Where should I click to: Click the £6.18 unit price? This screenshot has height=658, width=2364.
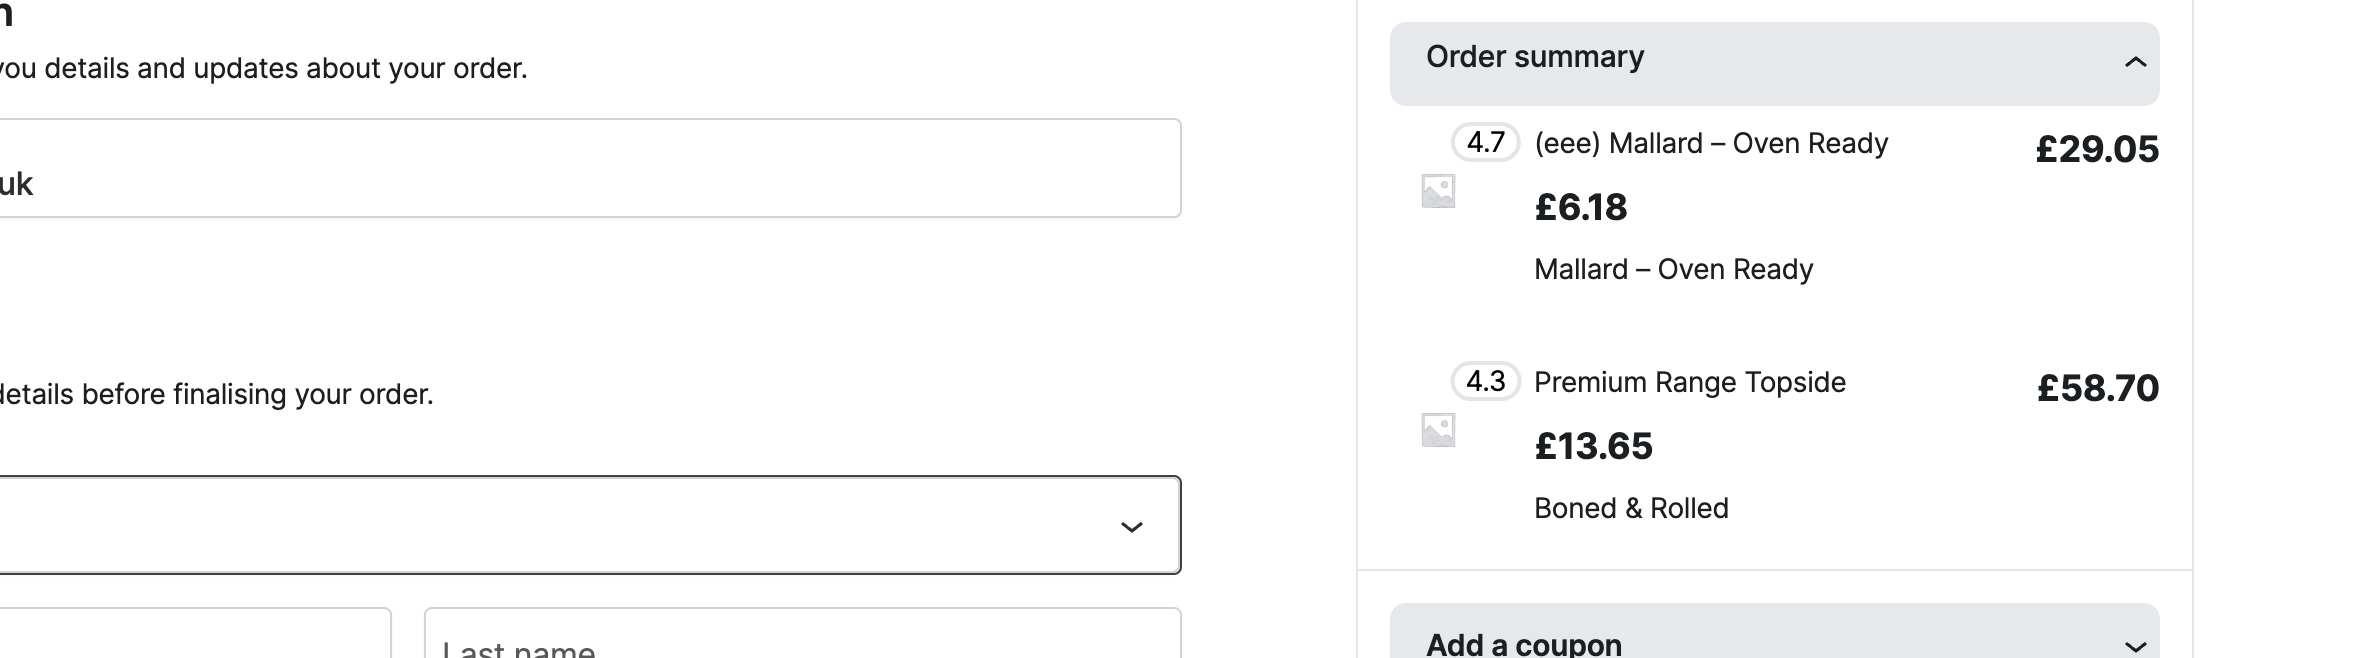[1581, 208]
